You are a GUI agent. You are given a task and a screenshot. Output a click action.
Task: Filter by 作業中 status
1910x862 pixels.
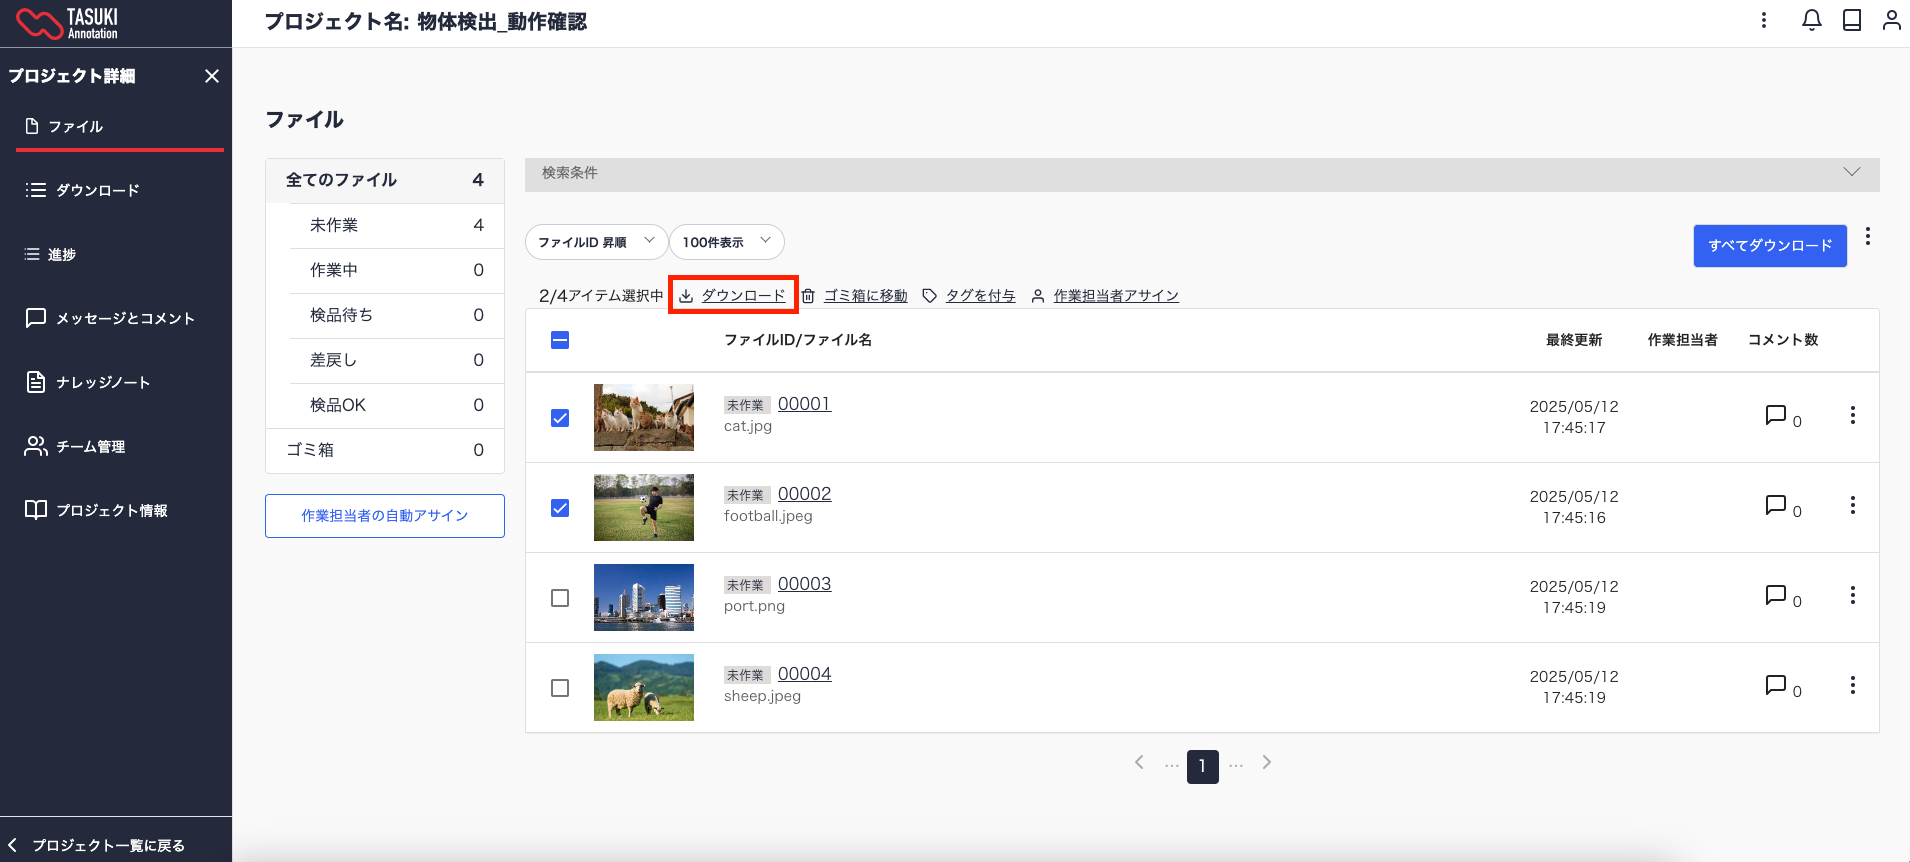click(x=396, y=271)
